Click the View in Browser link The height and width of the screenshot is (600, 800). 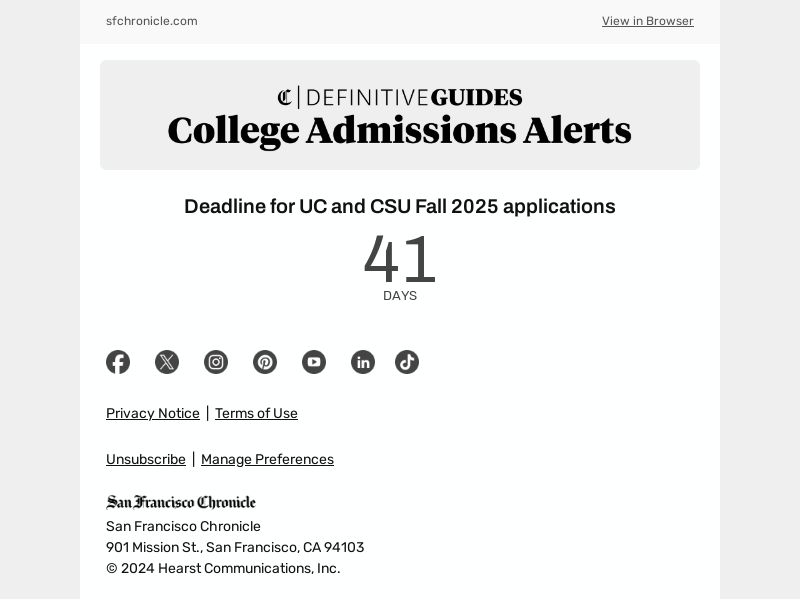click(647, 21)
